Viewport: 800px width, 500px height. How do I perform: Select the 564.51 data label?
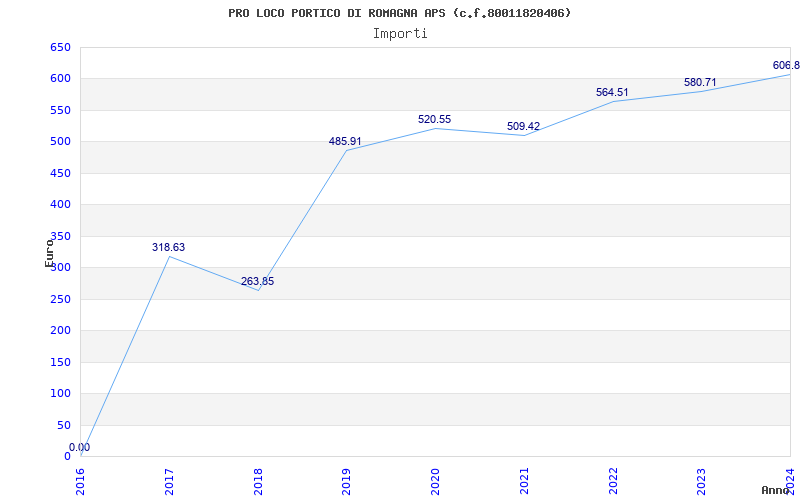(x=612, y=93)
